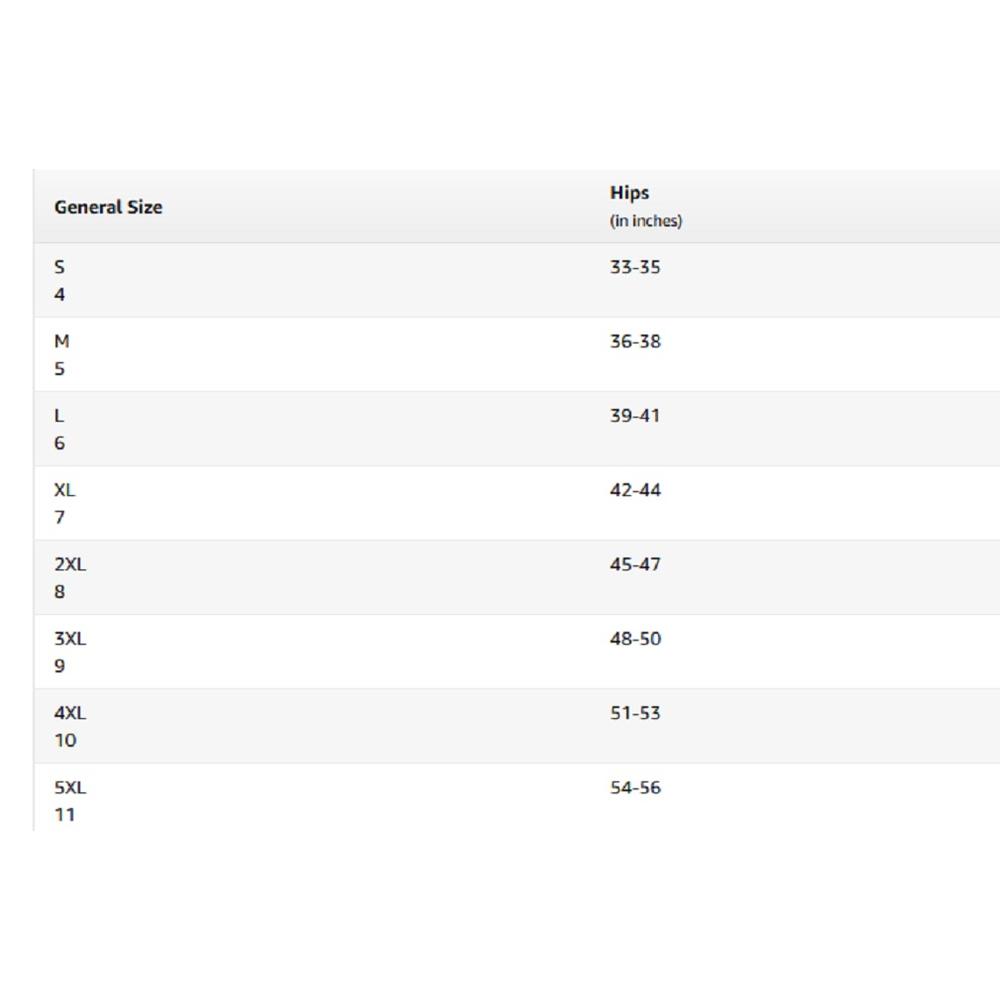Click the Hips column header

tap(629, 193)
